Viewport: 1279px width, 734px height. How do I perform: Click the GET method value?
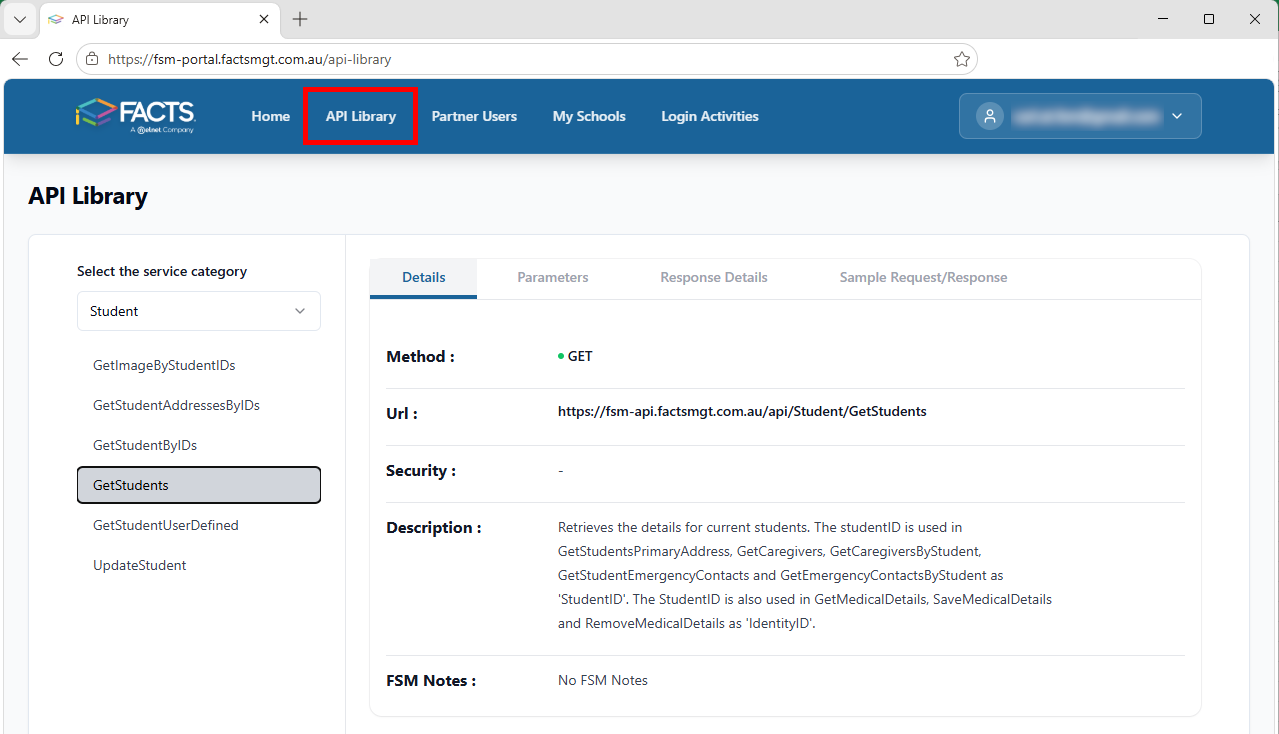(580, 356)
